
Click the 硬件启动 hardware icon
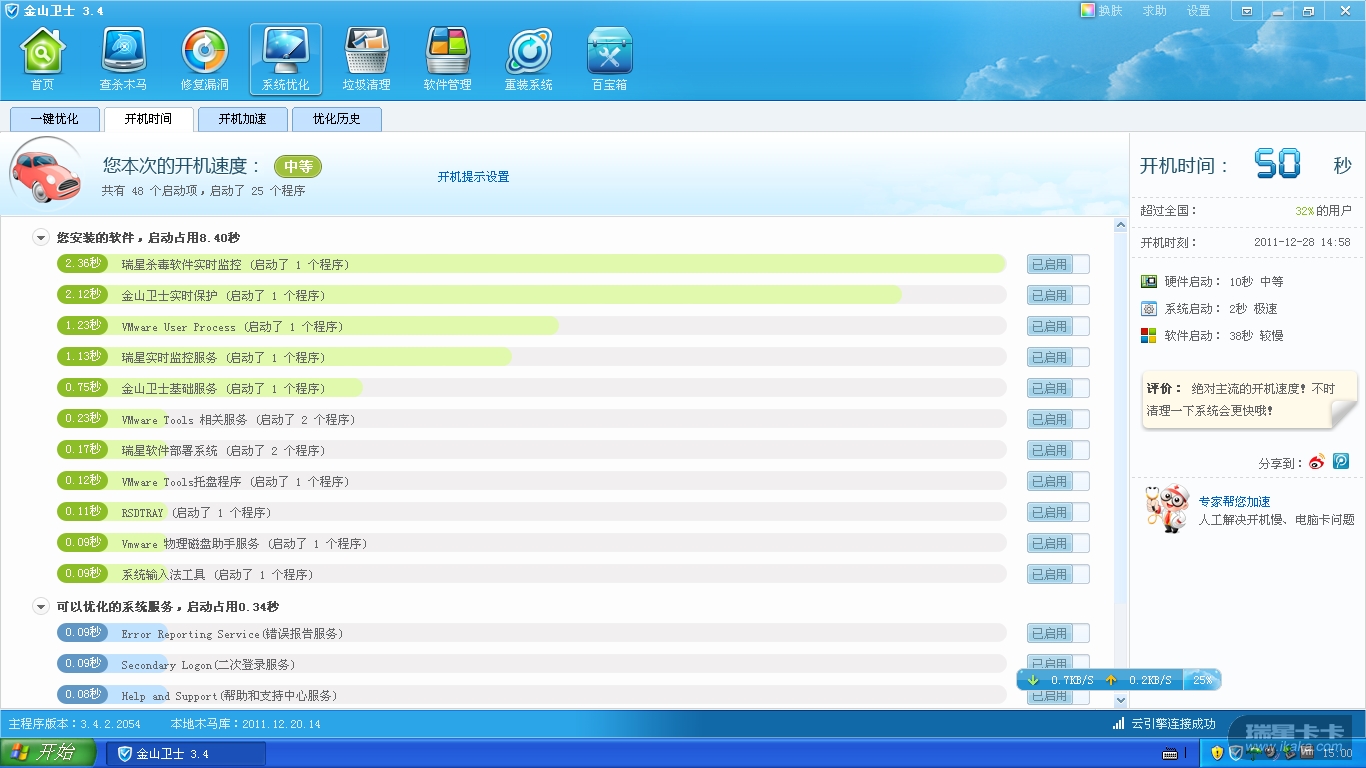tap(1149, 282)
